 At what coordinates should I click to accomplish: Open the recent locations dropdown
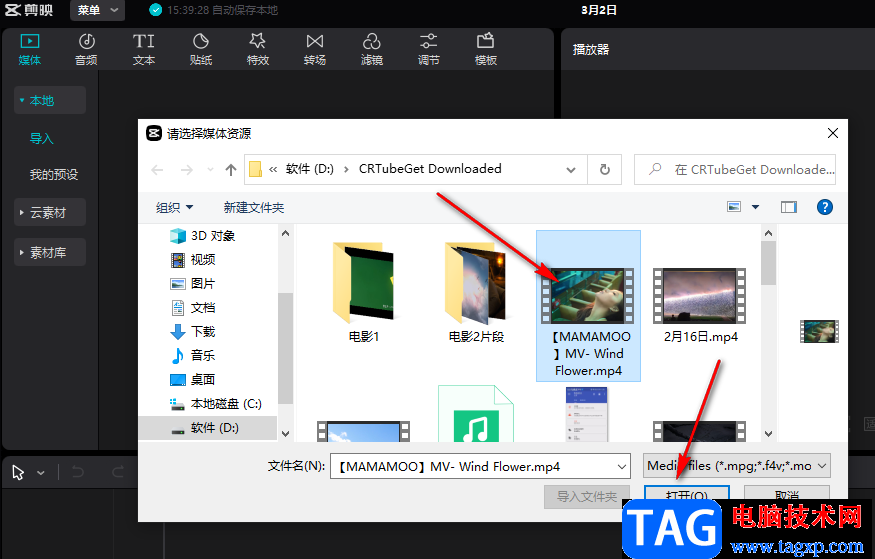210,170
